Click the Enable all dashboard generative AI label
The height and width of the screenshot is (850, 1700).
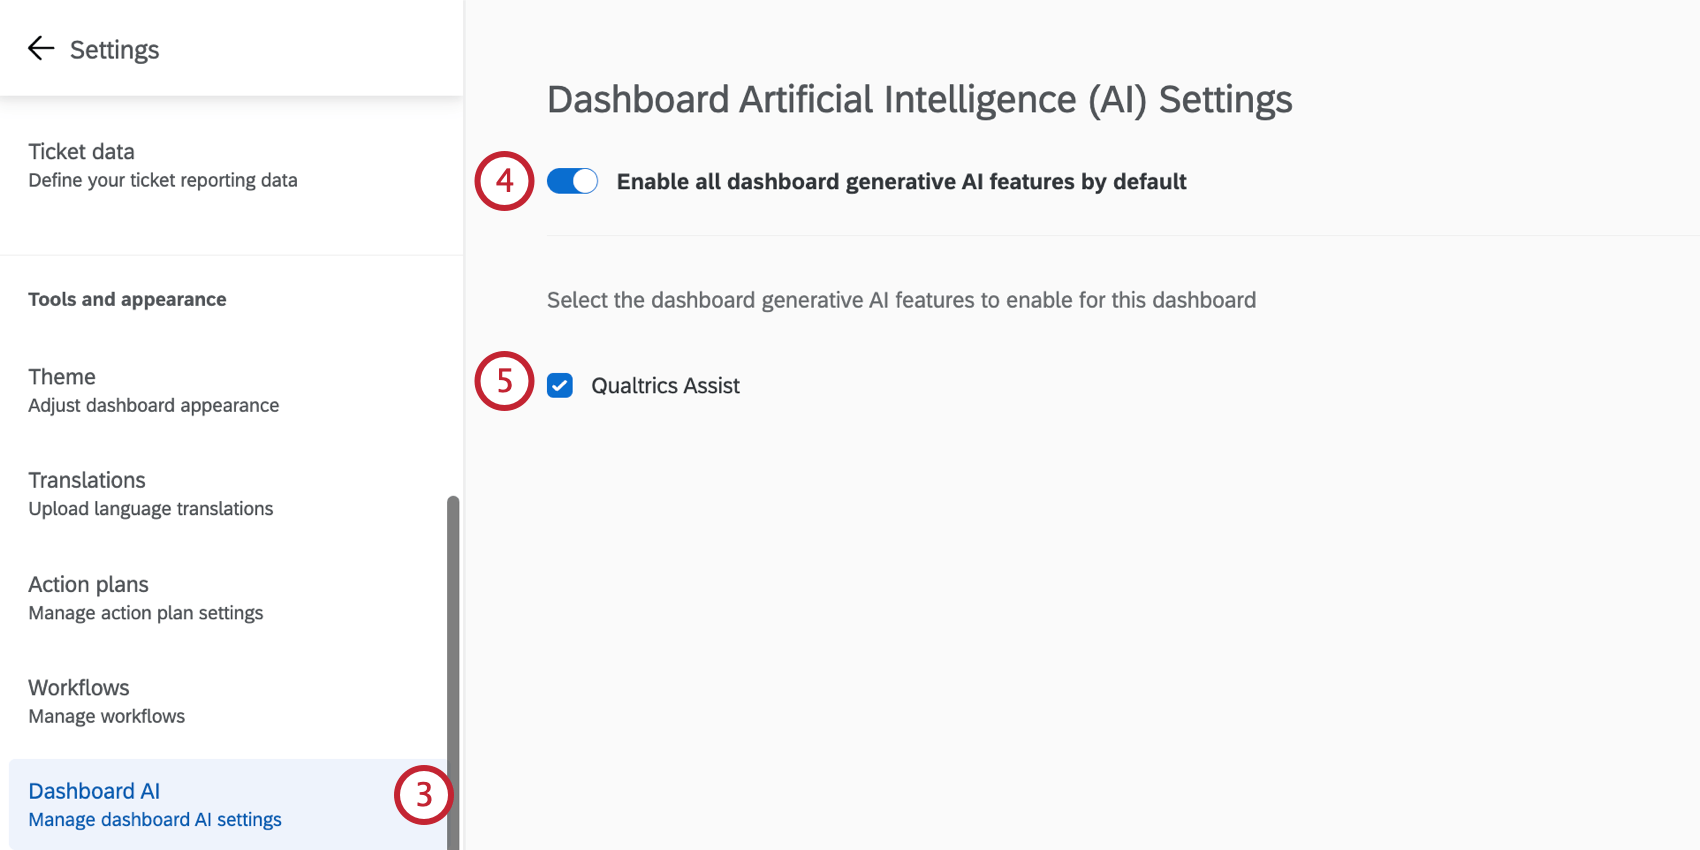tap(900, 181)
